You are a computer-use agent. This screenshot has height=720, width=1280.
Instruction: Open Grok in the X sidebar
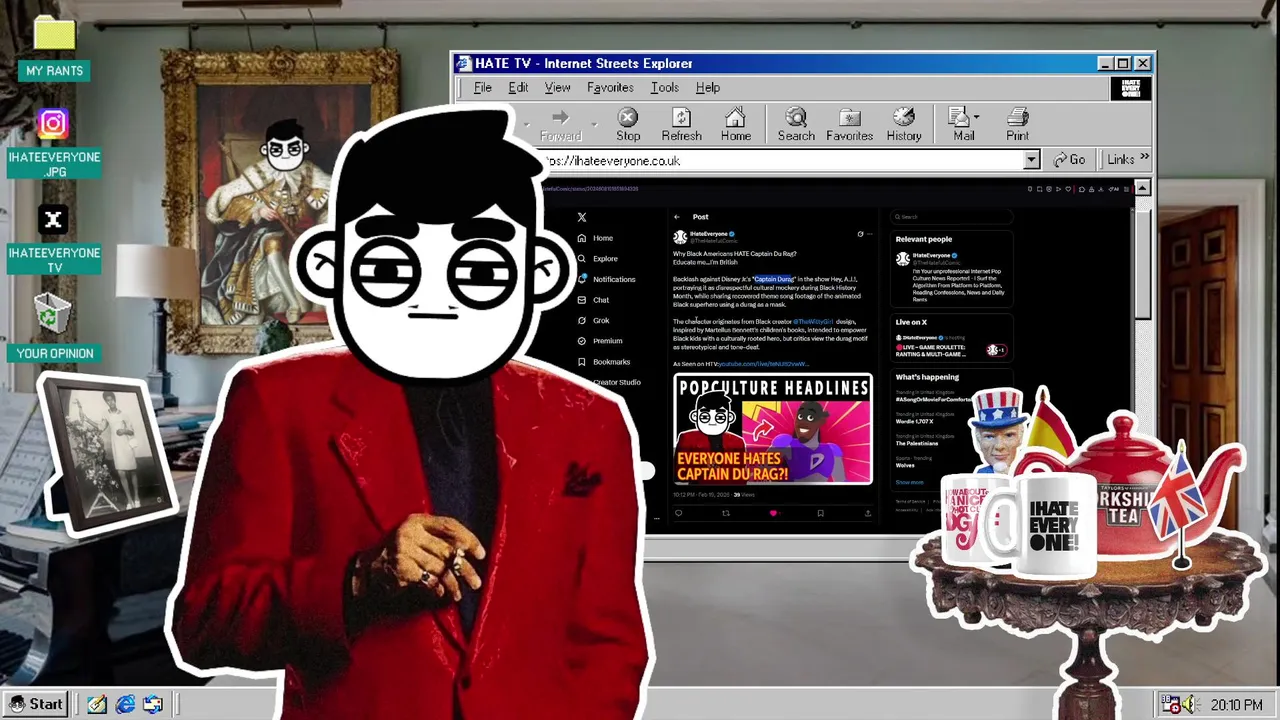pos(593,320)
